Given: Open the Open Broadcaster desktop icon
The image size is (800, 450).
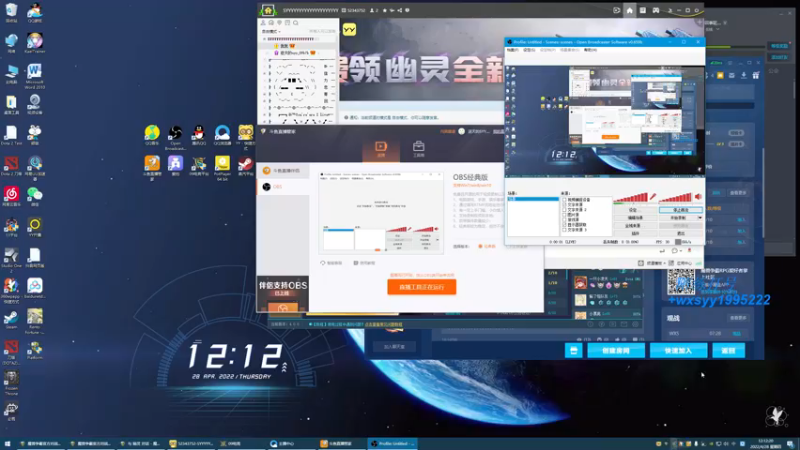Looking at the screenshot, I should coord(175,137).
